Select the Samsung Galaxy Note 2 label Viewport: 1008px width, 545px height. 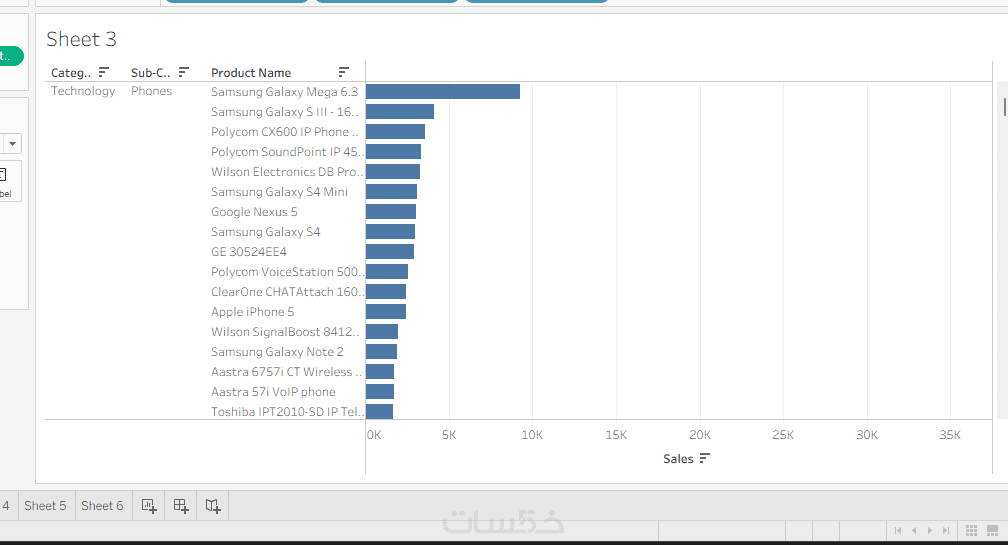[x=277, y=352]
